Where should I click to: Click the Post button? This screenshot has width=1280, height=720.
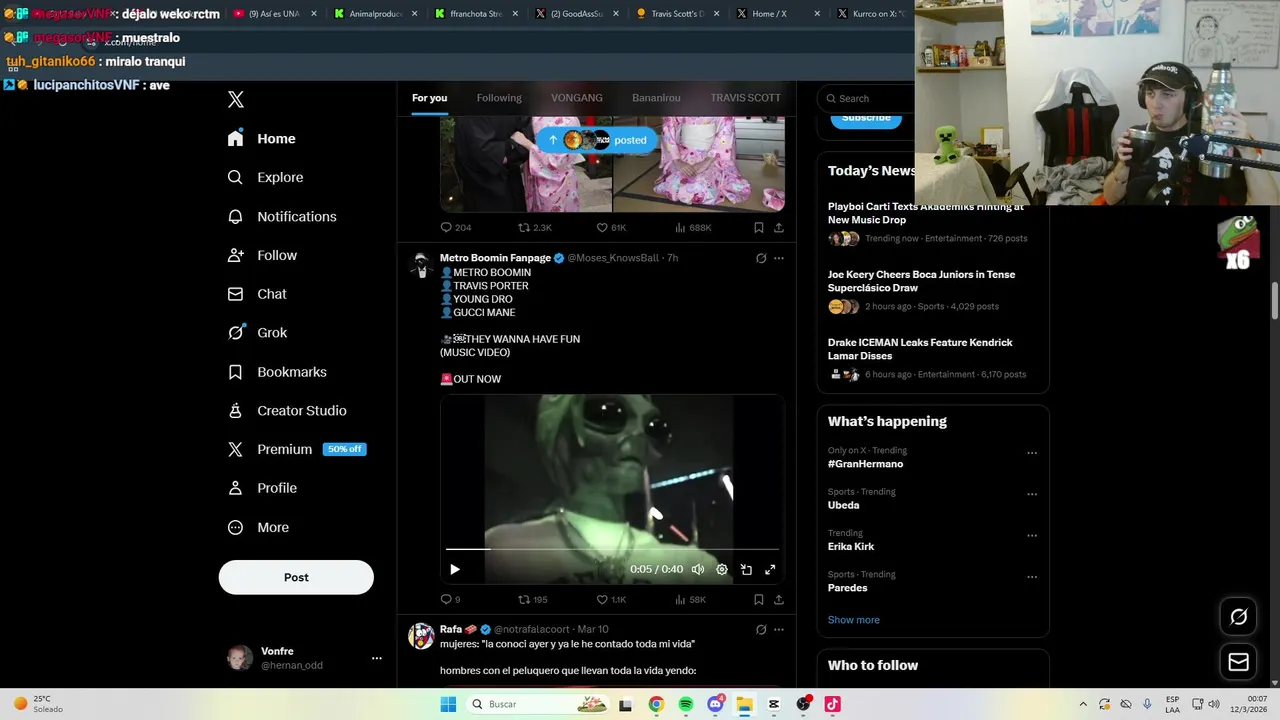coord(296,577)
